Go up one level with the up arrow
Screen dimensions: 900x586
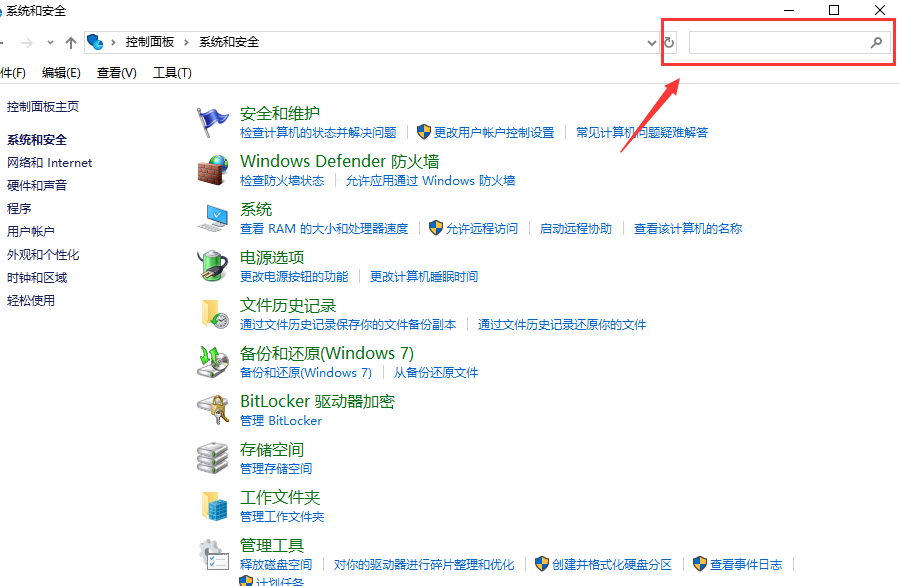[x=71, y=42]
